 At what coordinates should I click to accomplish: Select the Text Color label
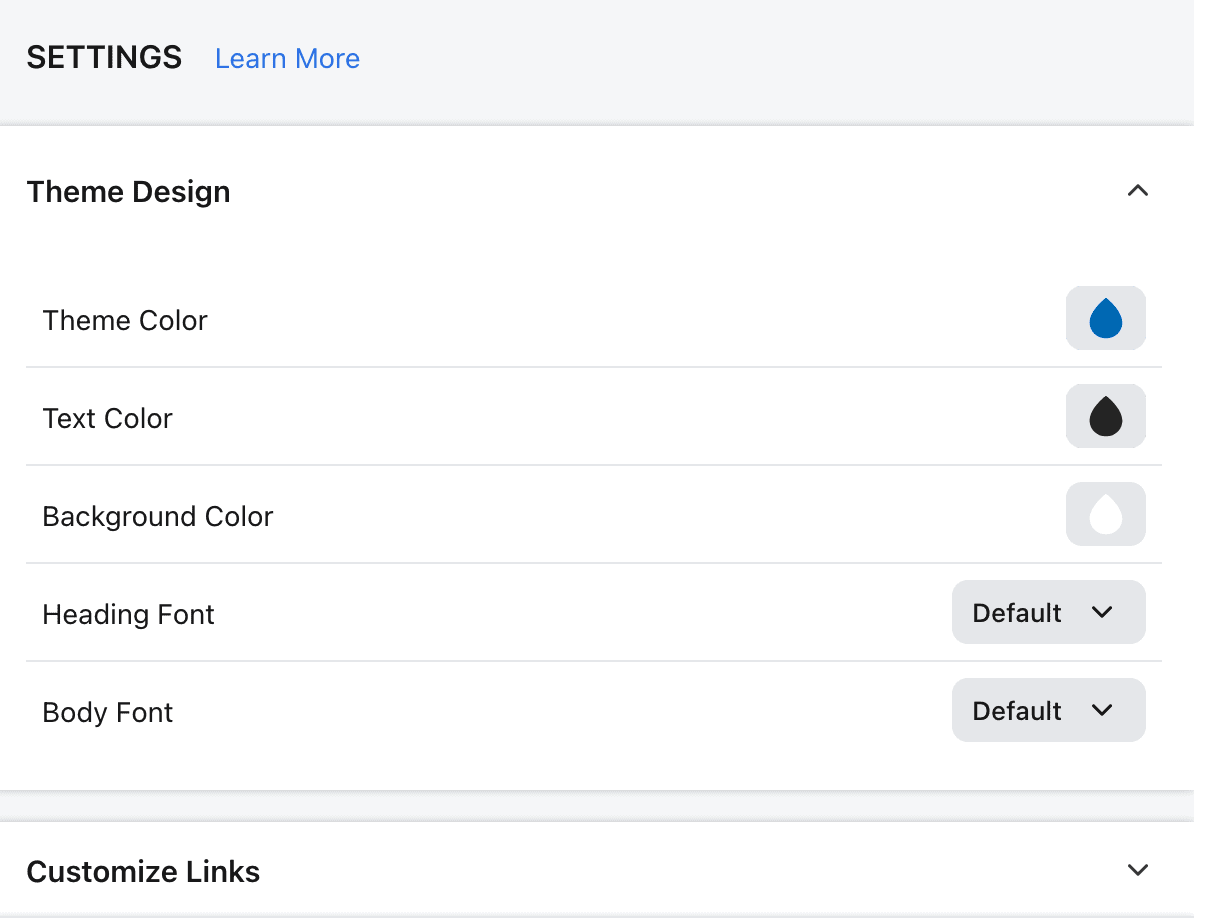(x=107, y=419)
